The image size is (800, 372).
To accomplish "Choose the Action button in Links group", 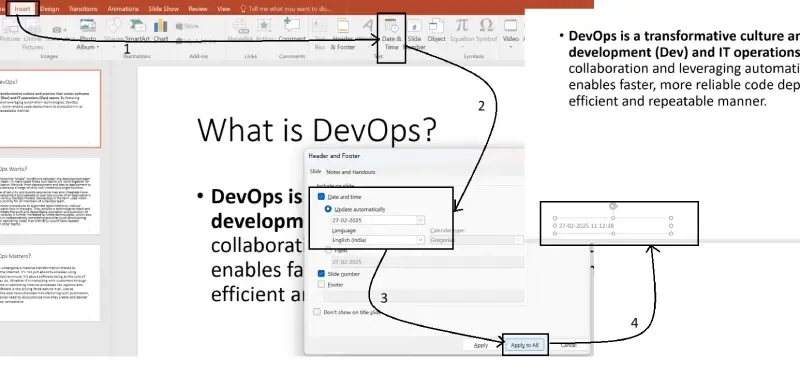I will point(264,31).
